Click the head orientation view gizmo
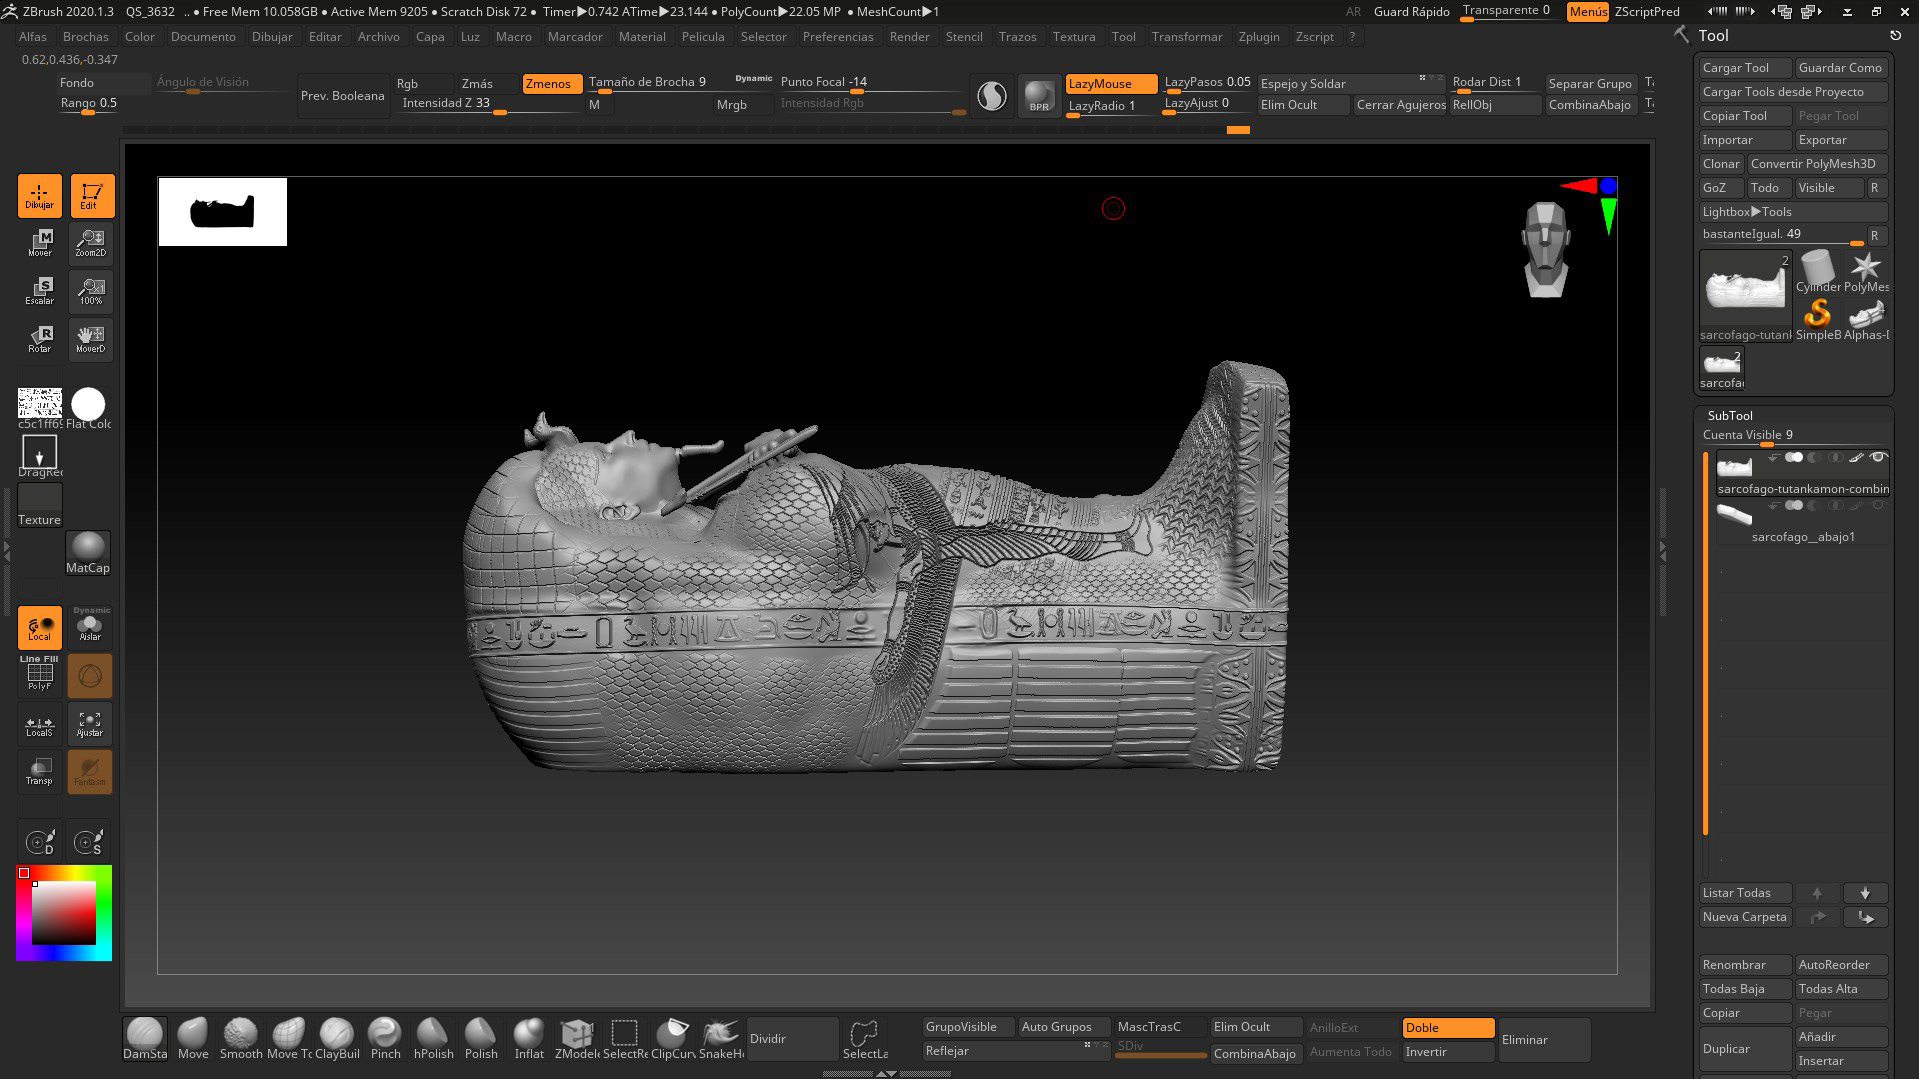This screenshot has width=1919, height=1079. (1546, 250)
